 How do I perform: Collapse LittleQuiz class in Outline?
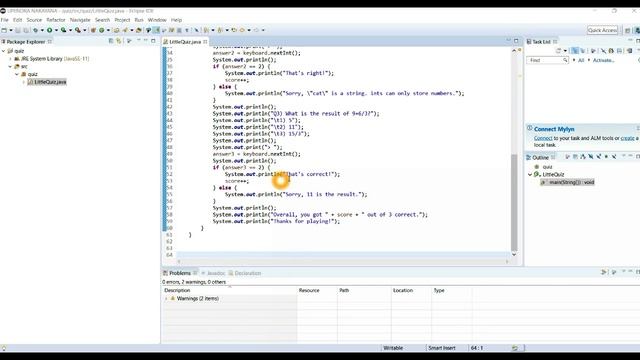pyautogui.click(x=530, y=174)
